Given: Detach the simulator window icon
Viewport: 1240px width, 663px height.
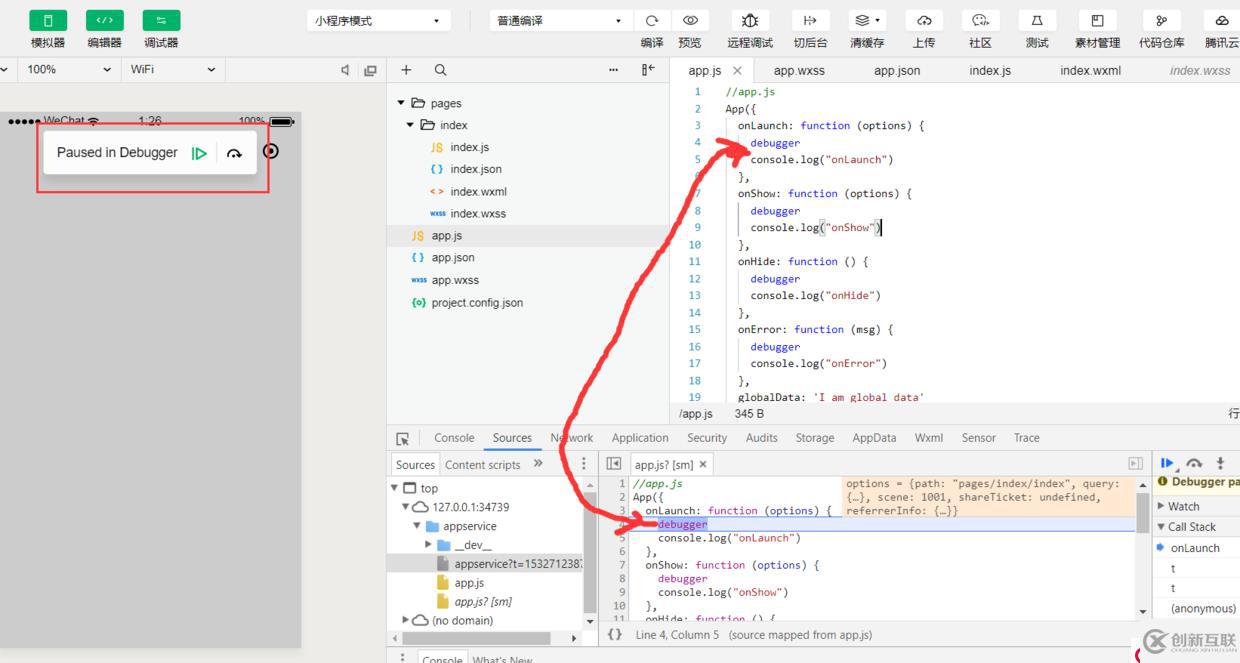Looking at the screenshot, I should 370,70.
